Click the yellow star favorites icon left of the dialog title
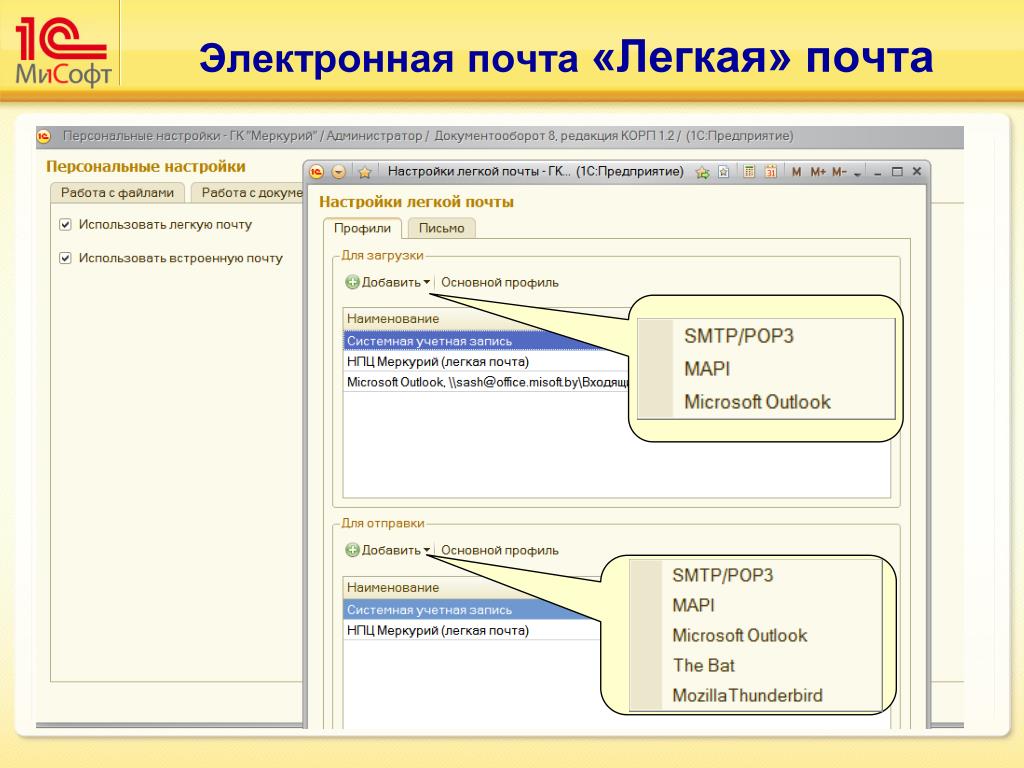Screen dimensions: 1024x768 point(364,172)
